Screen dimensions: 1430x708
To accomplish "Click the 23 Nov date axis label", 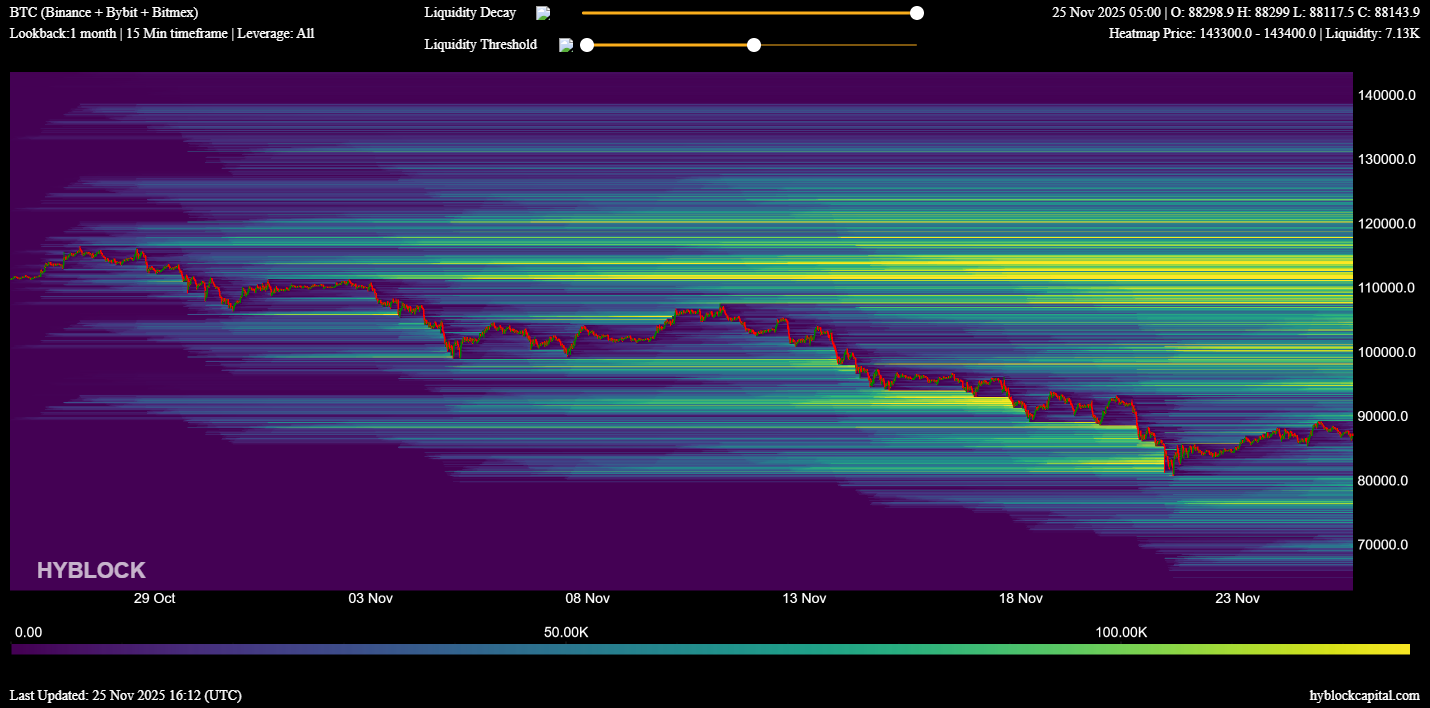I will point(1237,598).
